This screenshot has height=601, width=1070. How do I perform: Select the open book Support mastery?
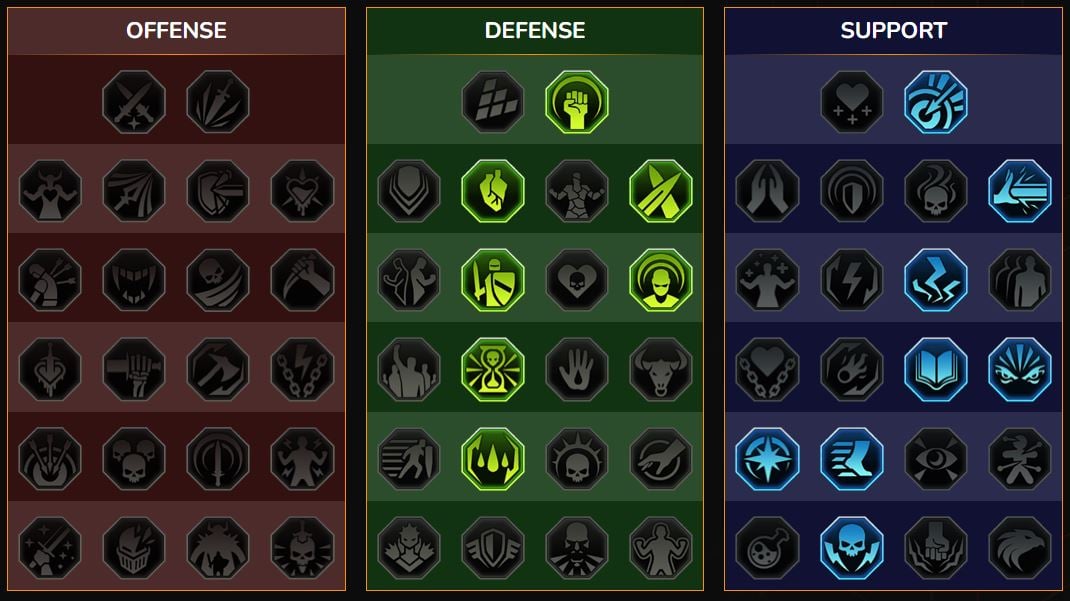point(936,369)
